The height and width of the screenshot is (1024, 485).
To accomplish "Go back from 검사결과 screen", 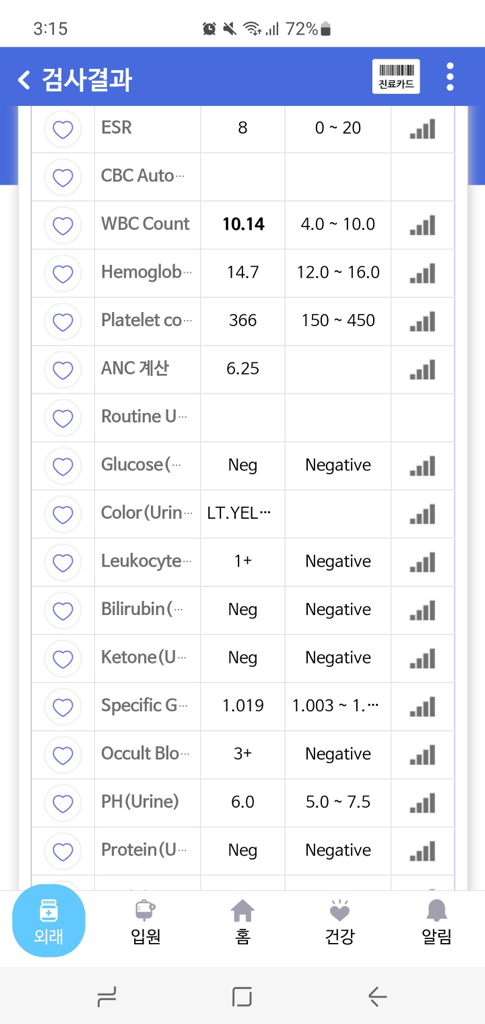I will [24, 80].
